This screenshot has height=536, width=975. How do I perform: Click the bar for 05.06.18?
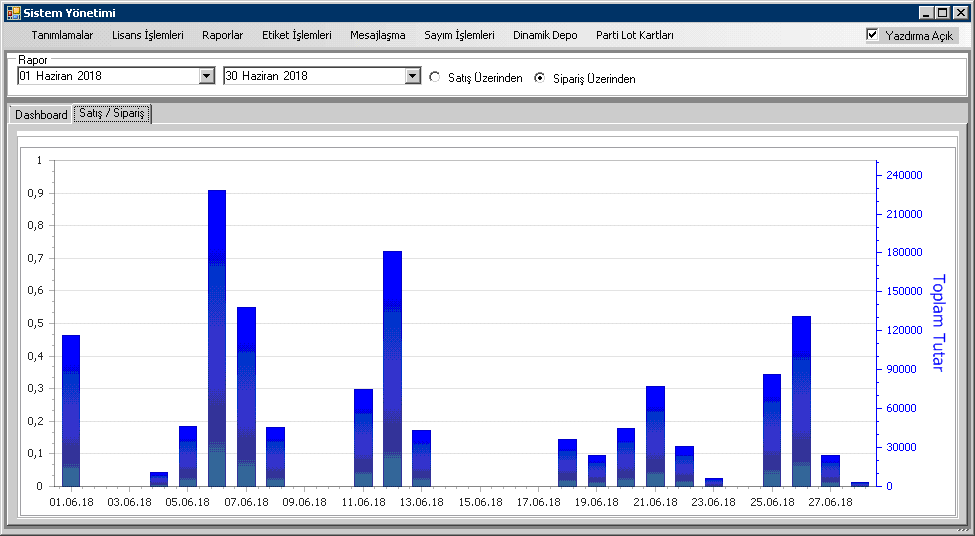pos(188,456)
